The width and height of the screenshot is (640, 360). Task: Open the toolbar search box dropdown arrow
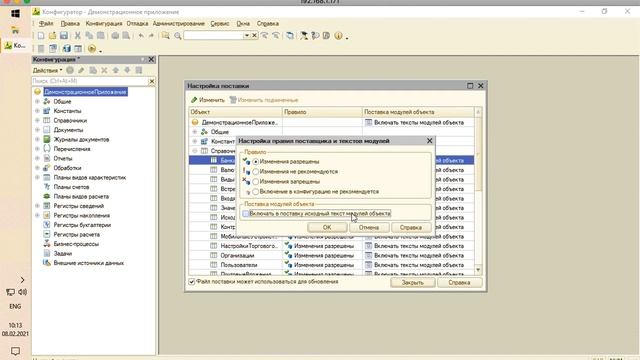(x=247, y=36)
